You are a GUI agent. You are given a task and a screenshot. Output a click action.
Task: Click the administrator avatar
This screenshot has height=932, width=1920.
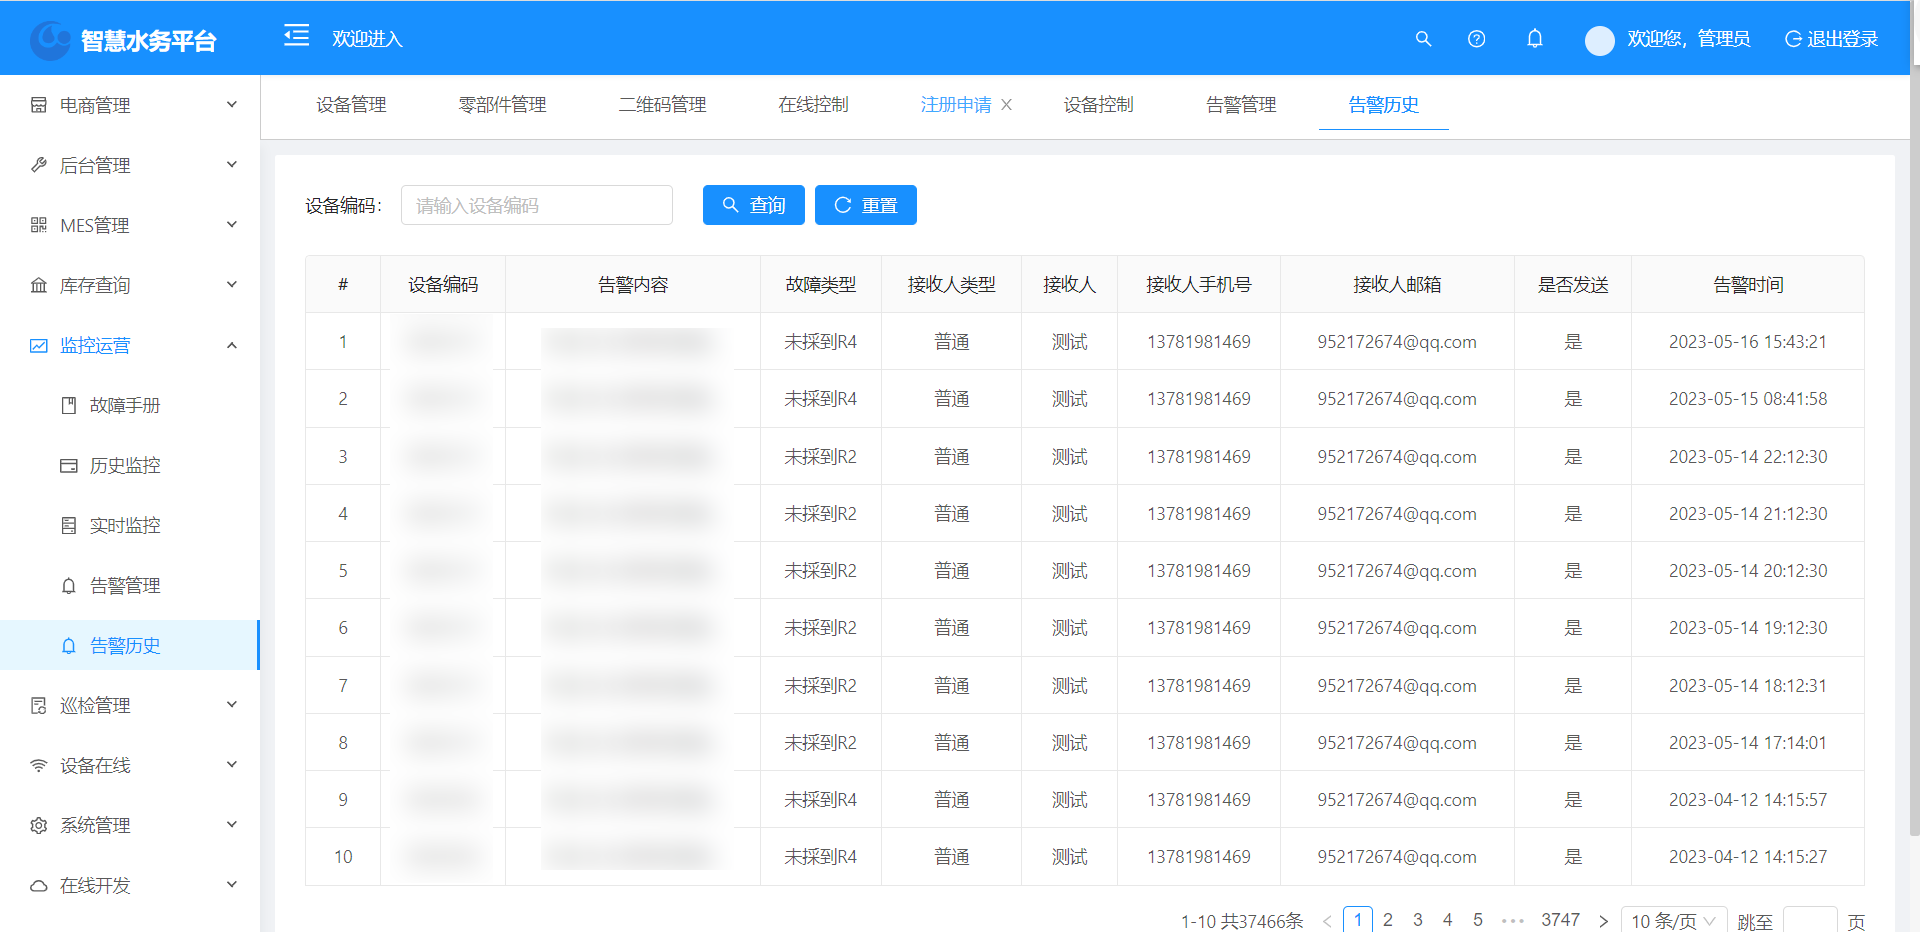tap(1600, 40)
